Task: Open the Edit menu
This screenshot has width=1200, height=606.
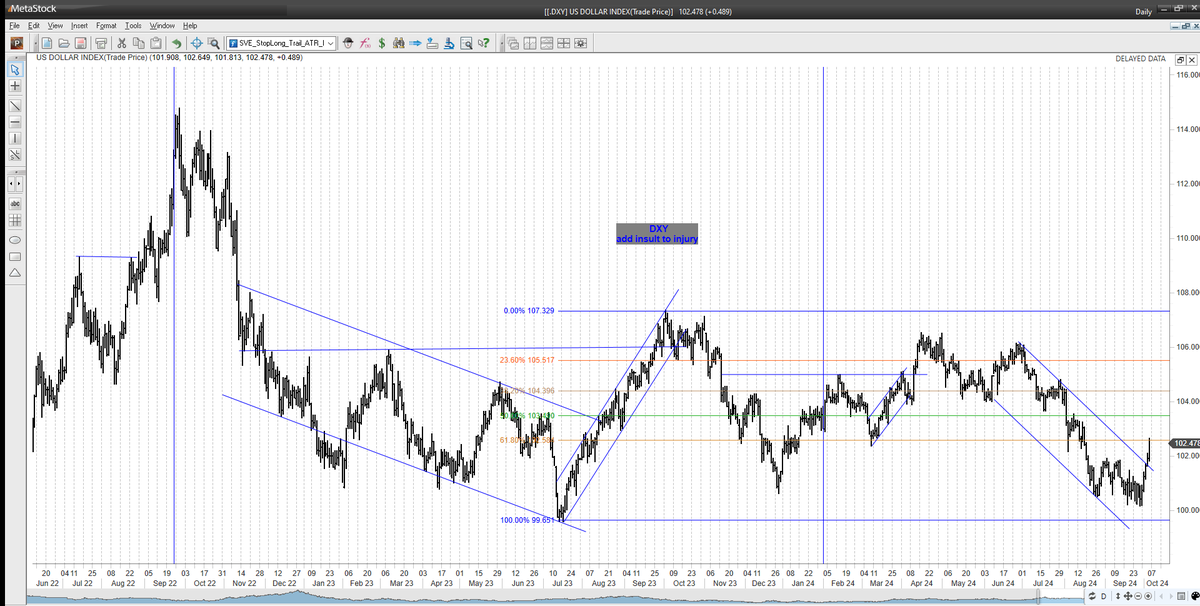Action: pyautogui.click(x=34, y=25)
